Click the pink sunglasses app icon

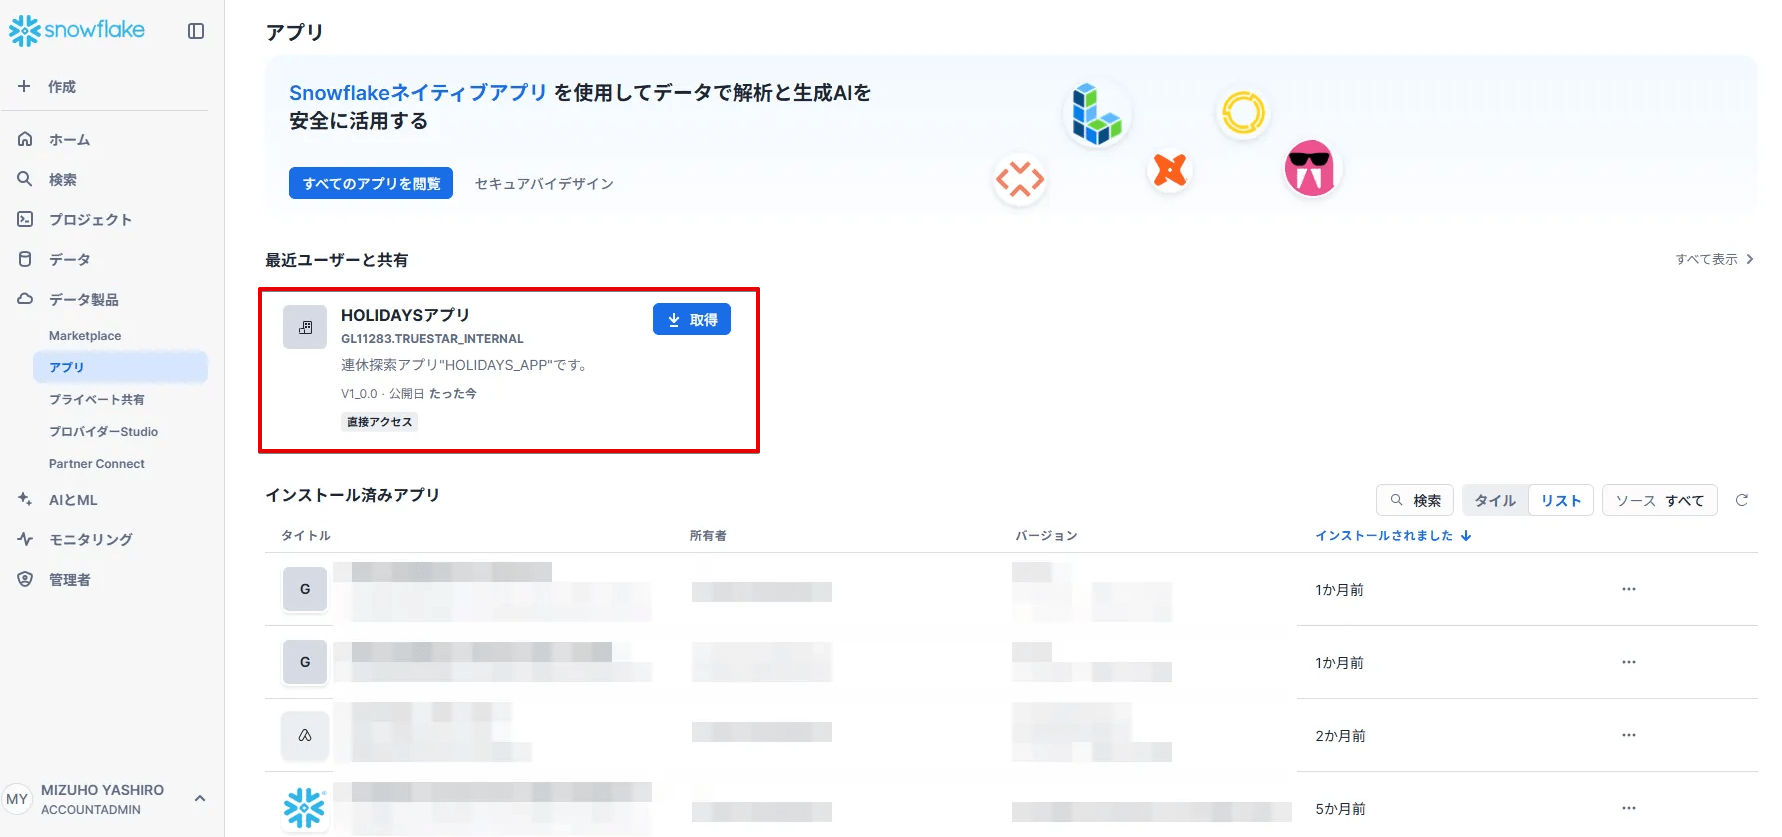1310,168
